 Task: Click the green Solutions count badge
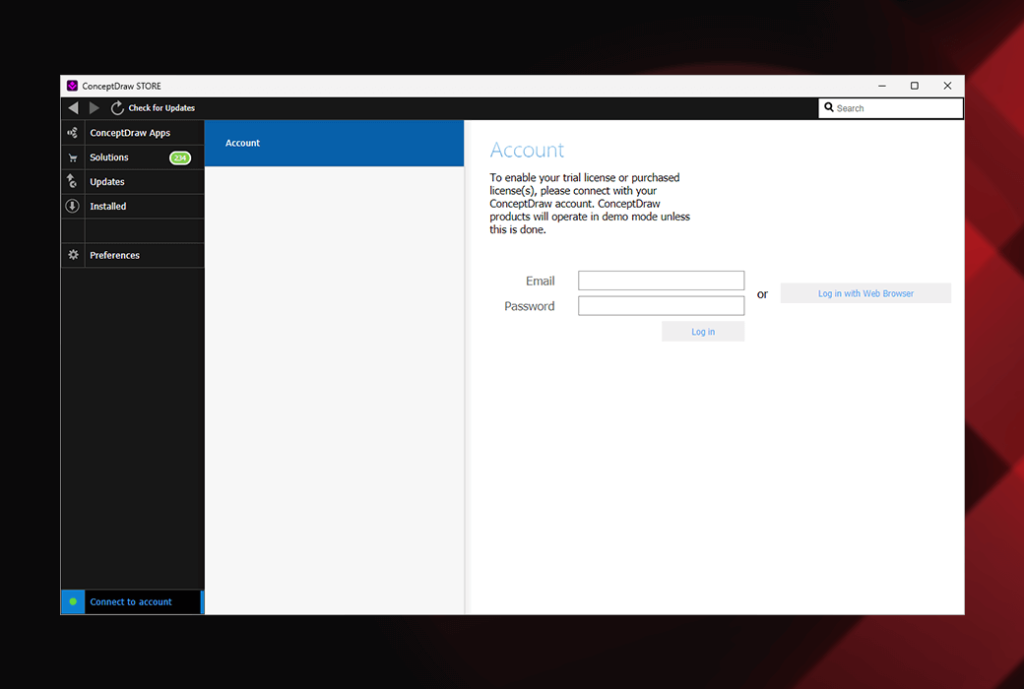click(180, 157)
